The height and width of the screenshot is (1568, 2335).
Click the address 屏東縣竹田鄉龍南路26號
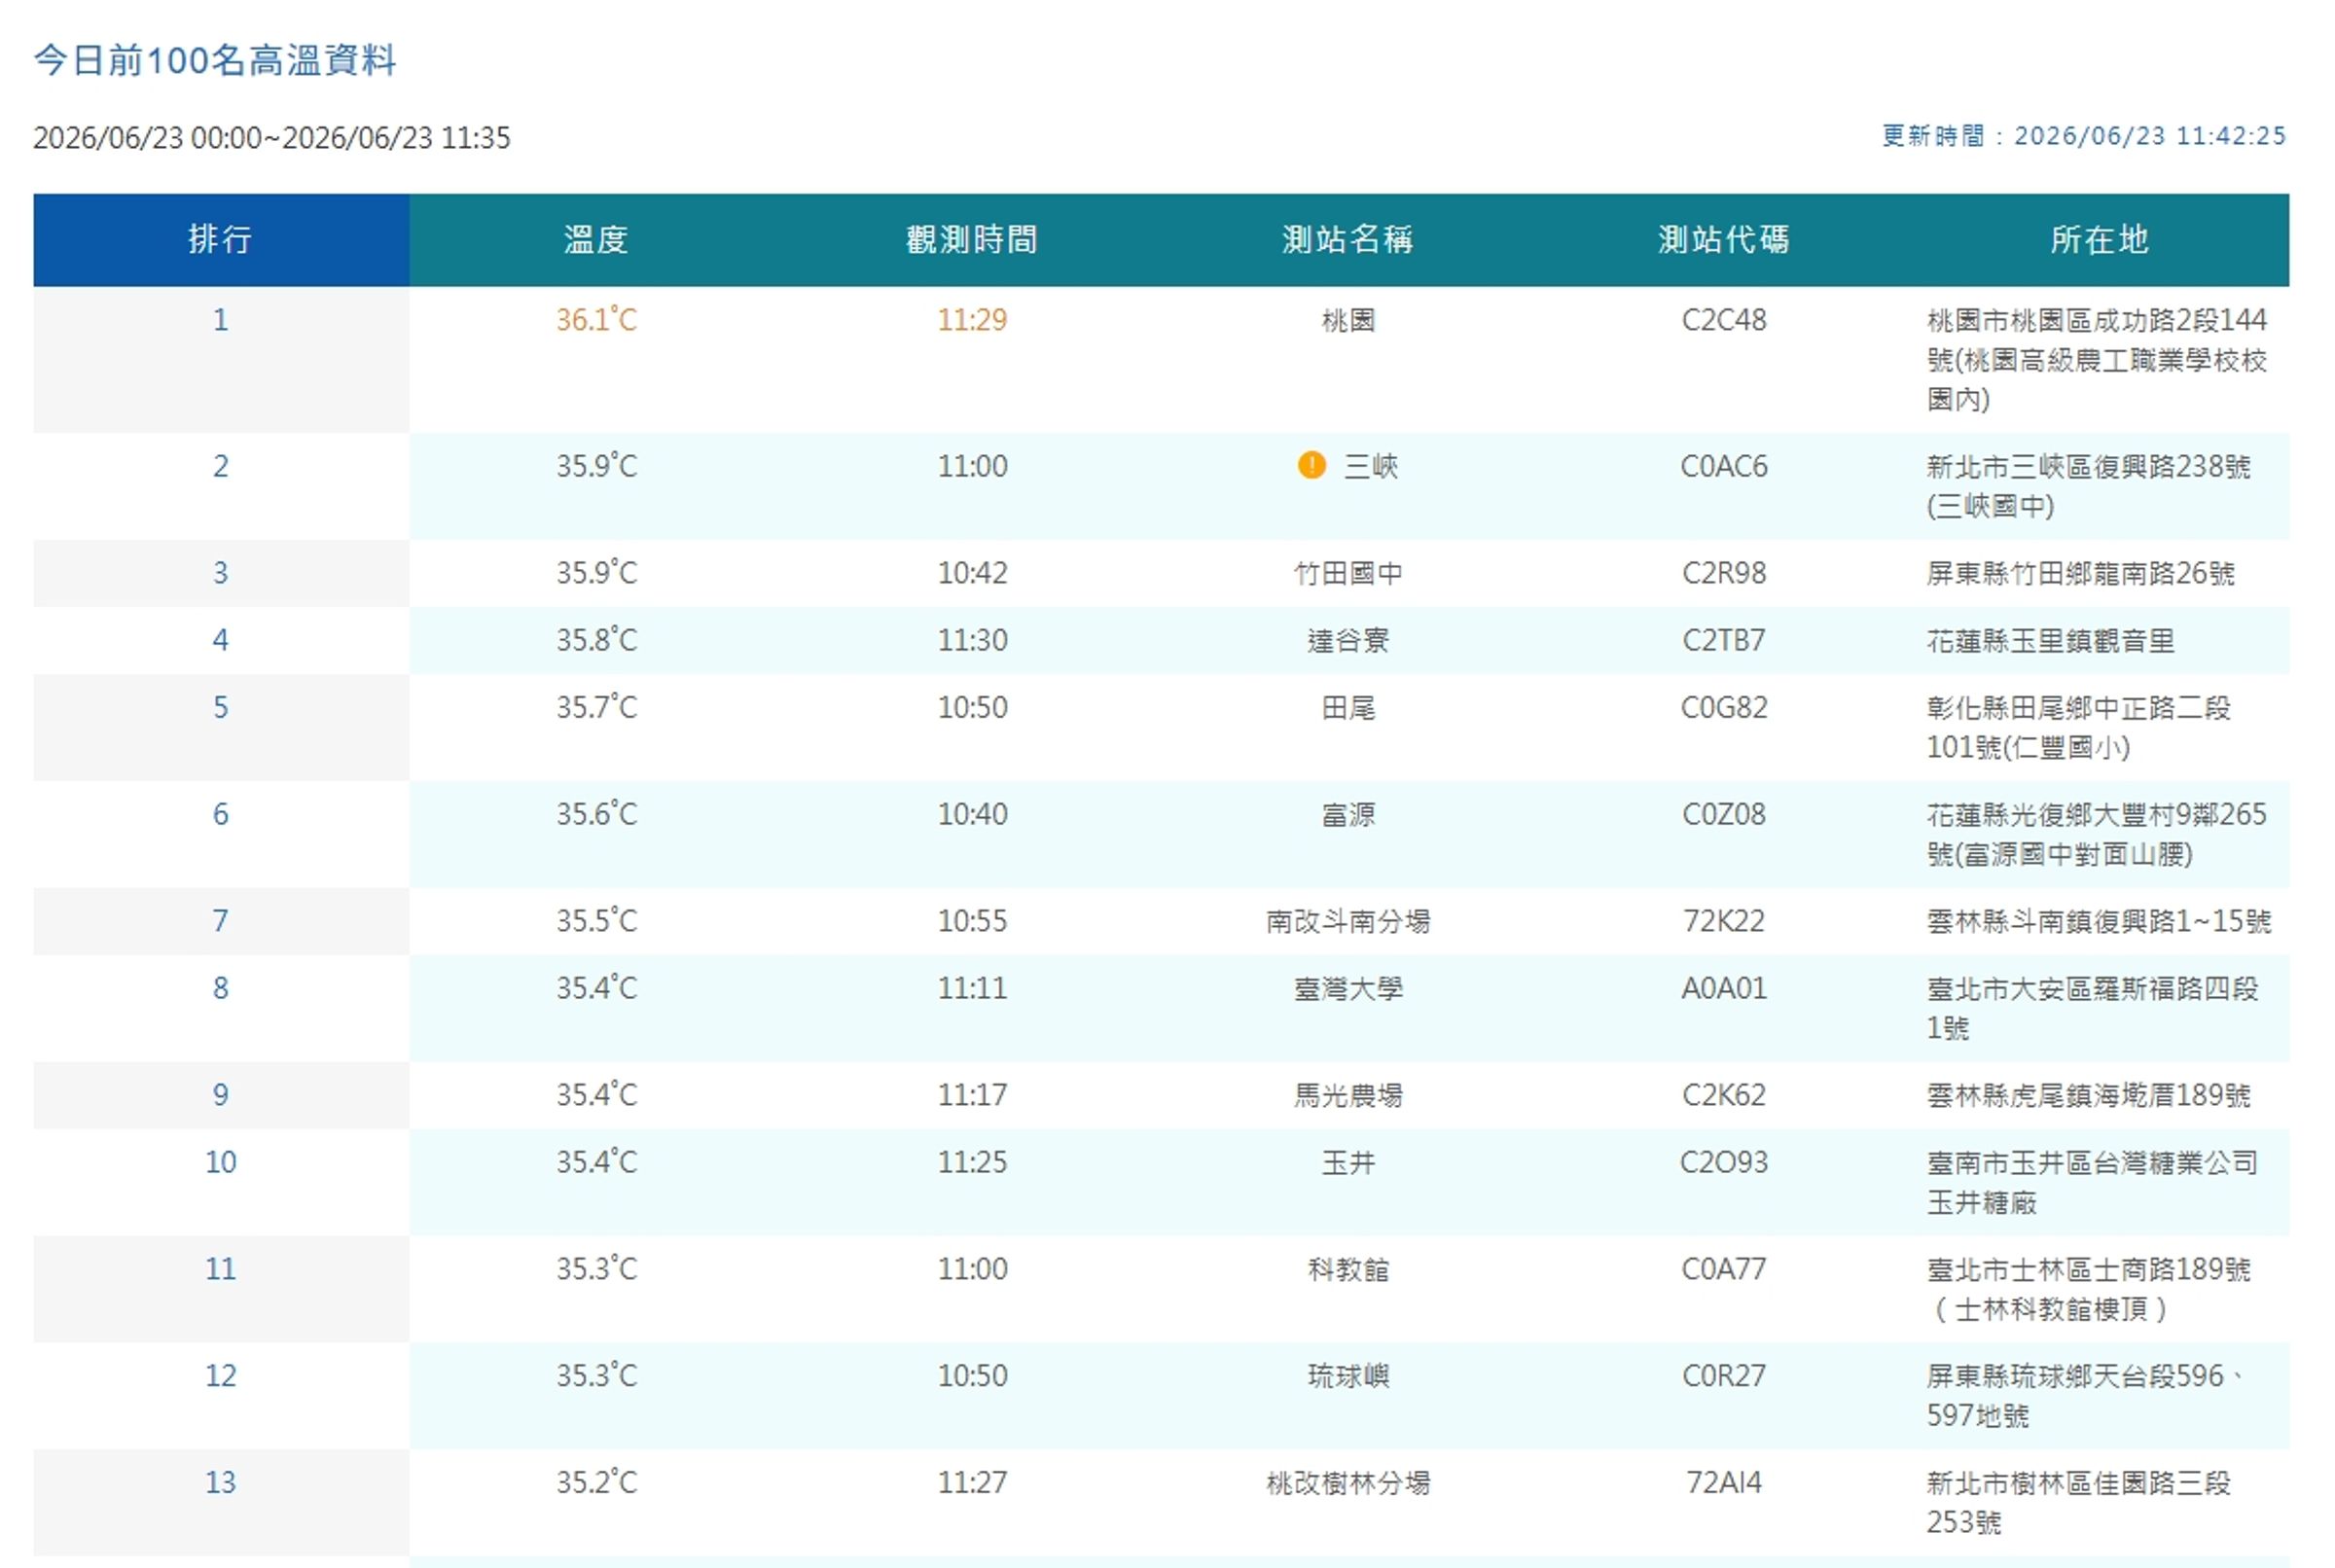[x=2081, y=574]
